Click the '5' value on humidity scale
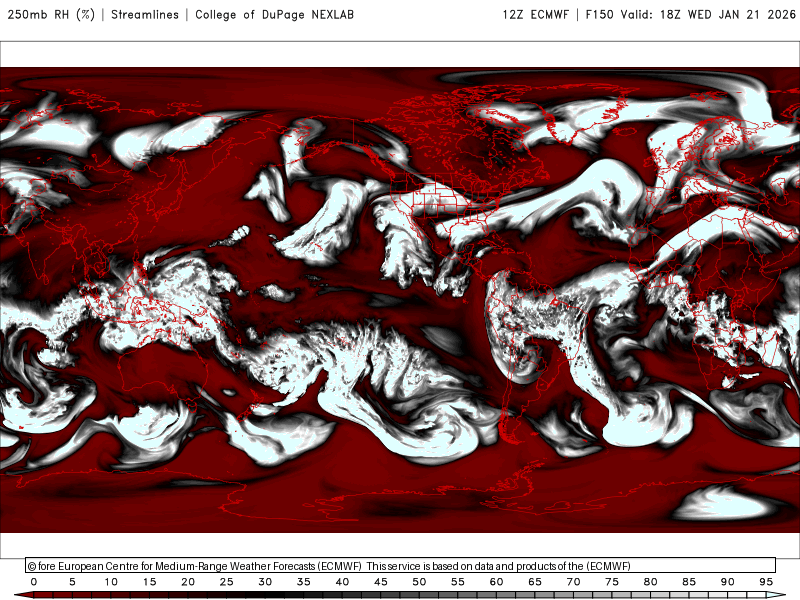This screenshot has width=800, height=600. pyautogui.click(x=72, y=582)
